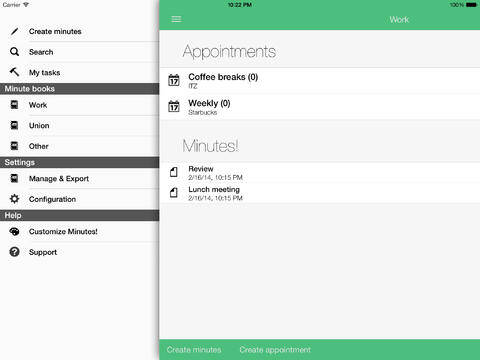Click the Minutes! heading
Screen dimensions: 480x360
(210, 146)
